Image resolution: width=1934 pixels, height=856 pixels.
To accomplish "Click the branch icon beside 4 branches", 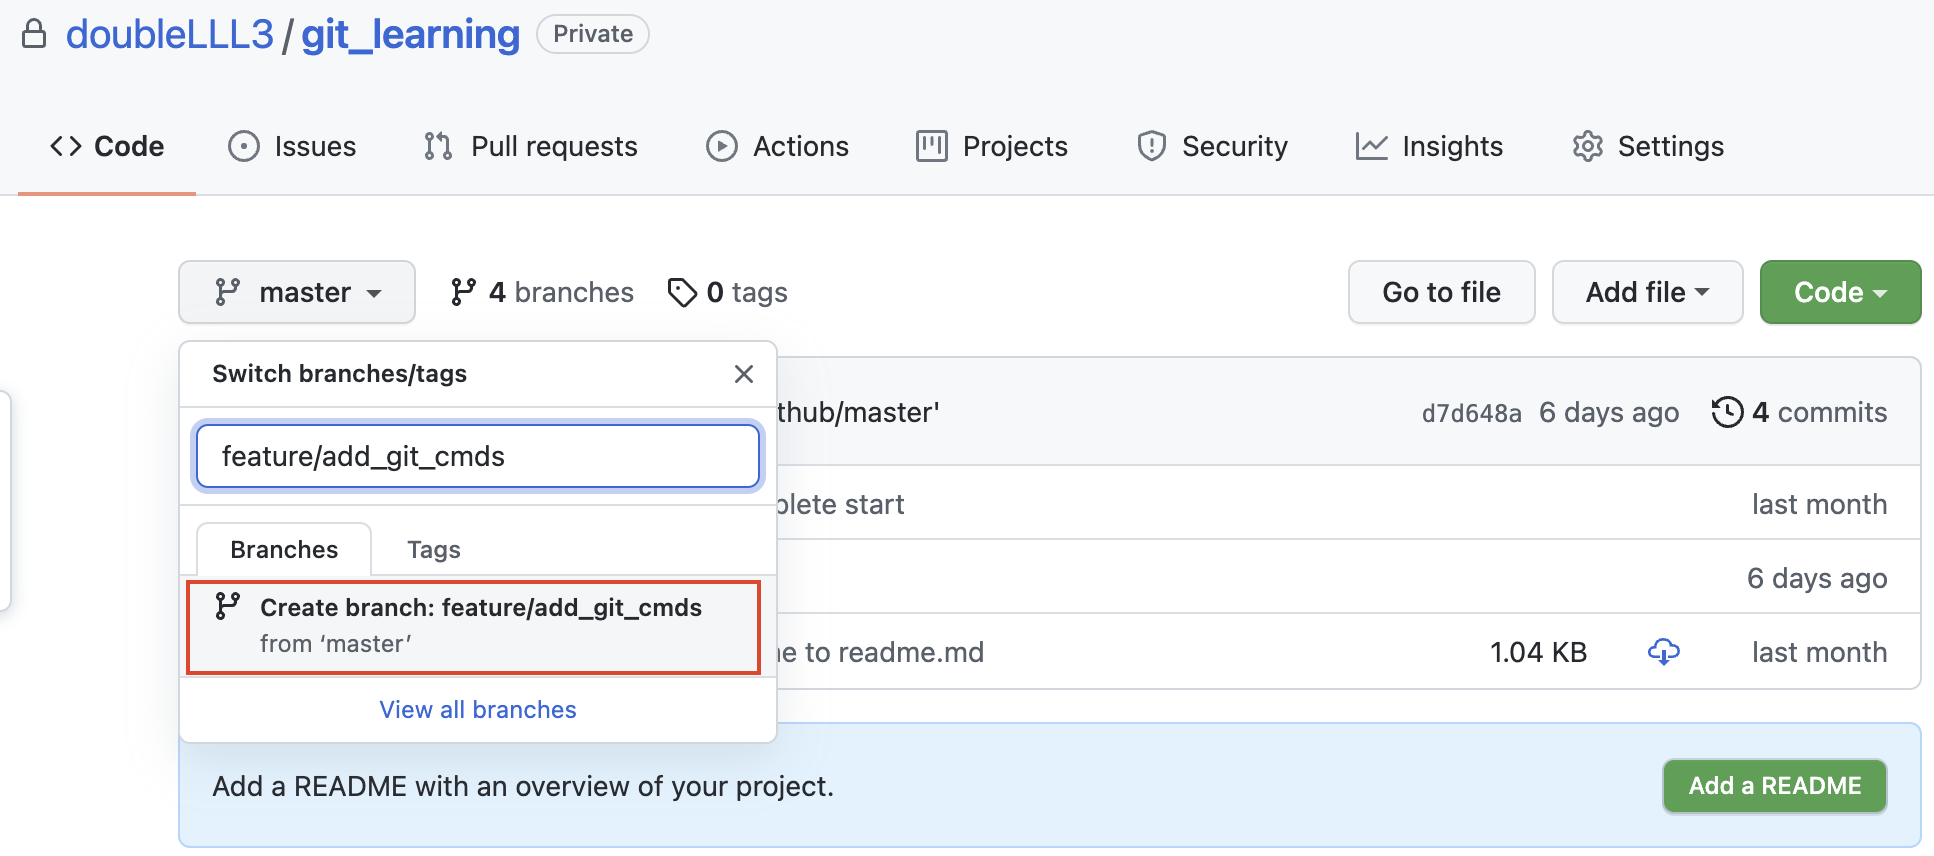I will click(463, 292).
